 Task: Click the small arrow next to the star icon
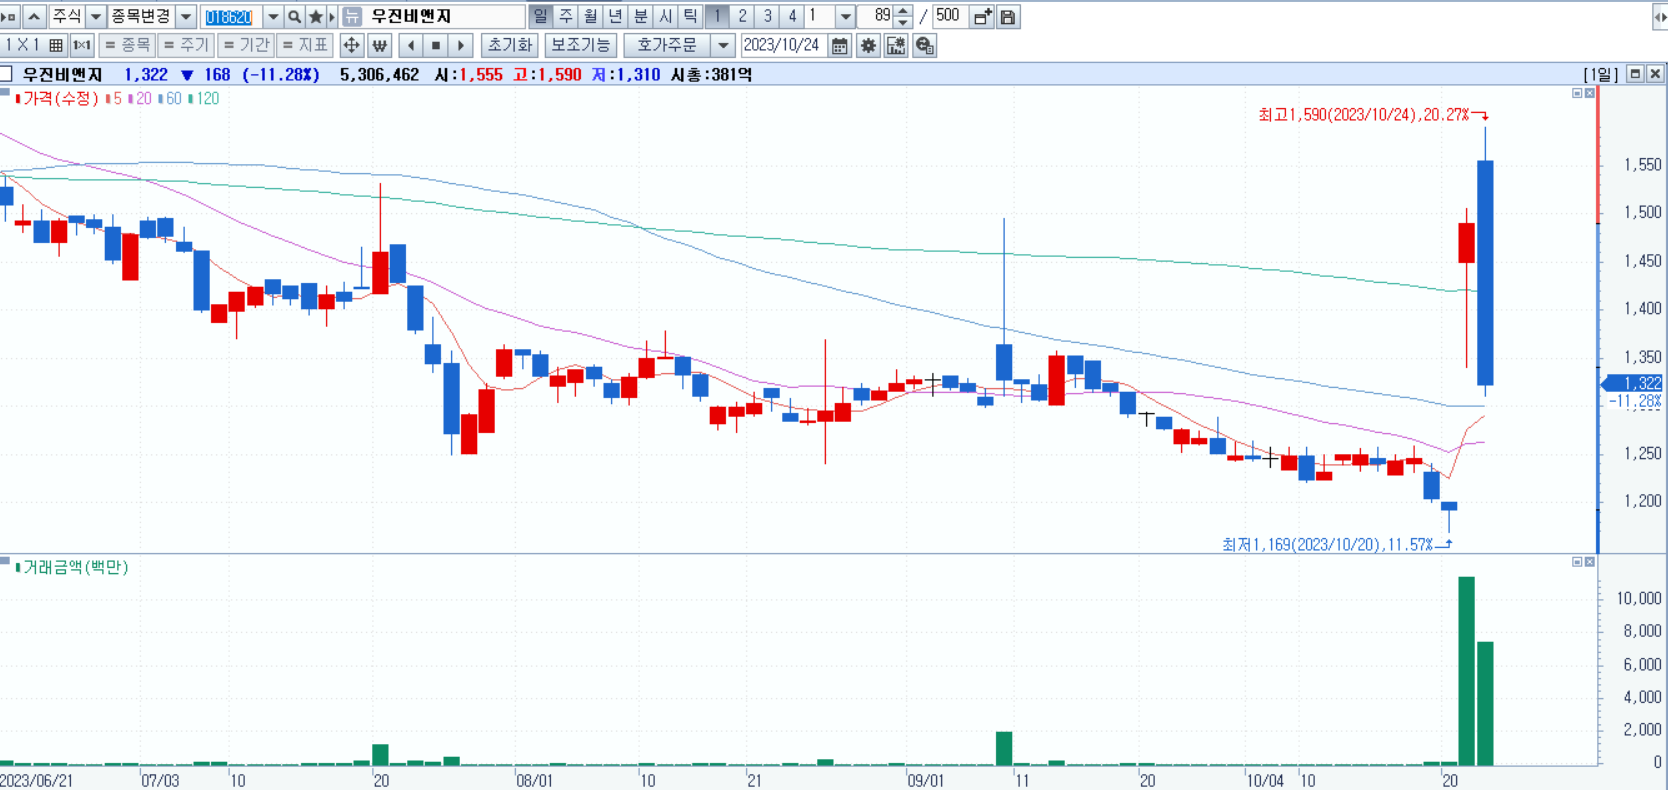click(332, 16)
